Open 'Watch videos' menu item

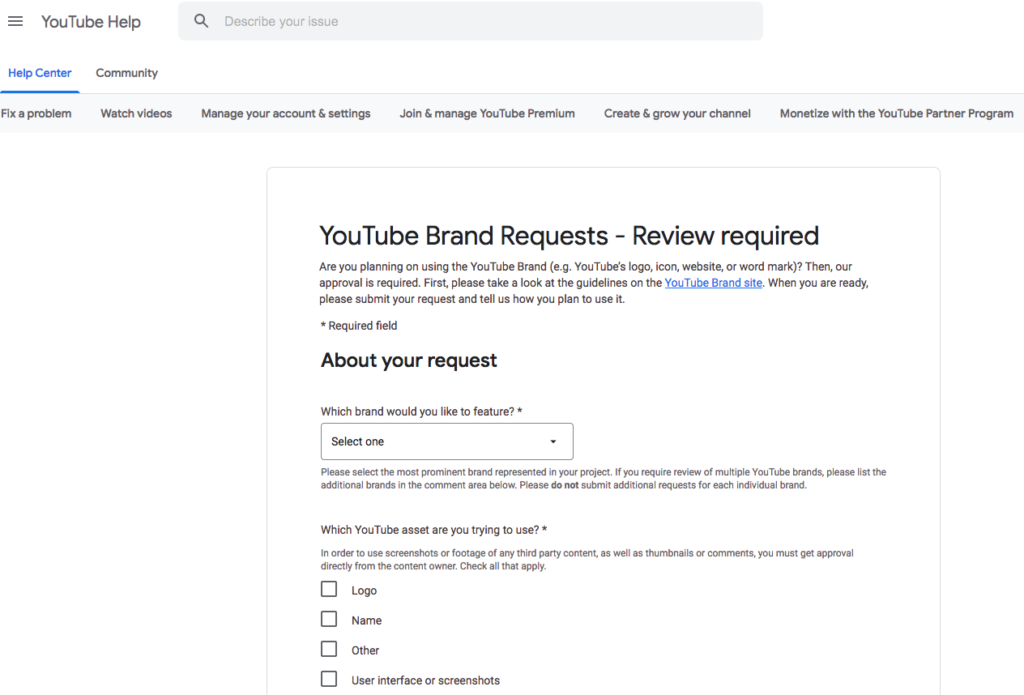(x=136, y=114)
